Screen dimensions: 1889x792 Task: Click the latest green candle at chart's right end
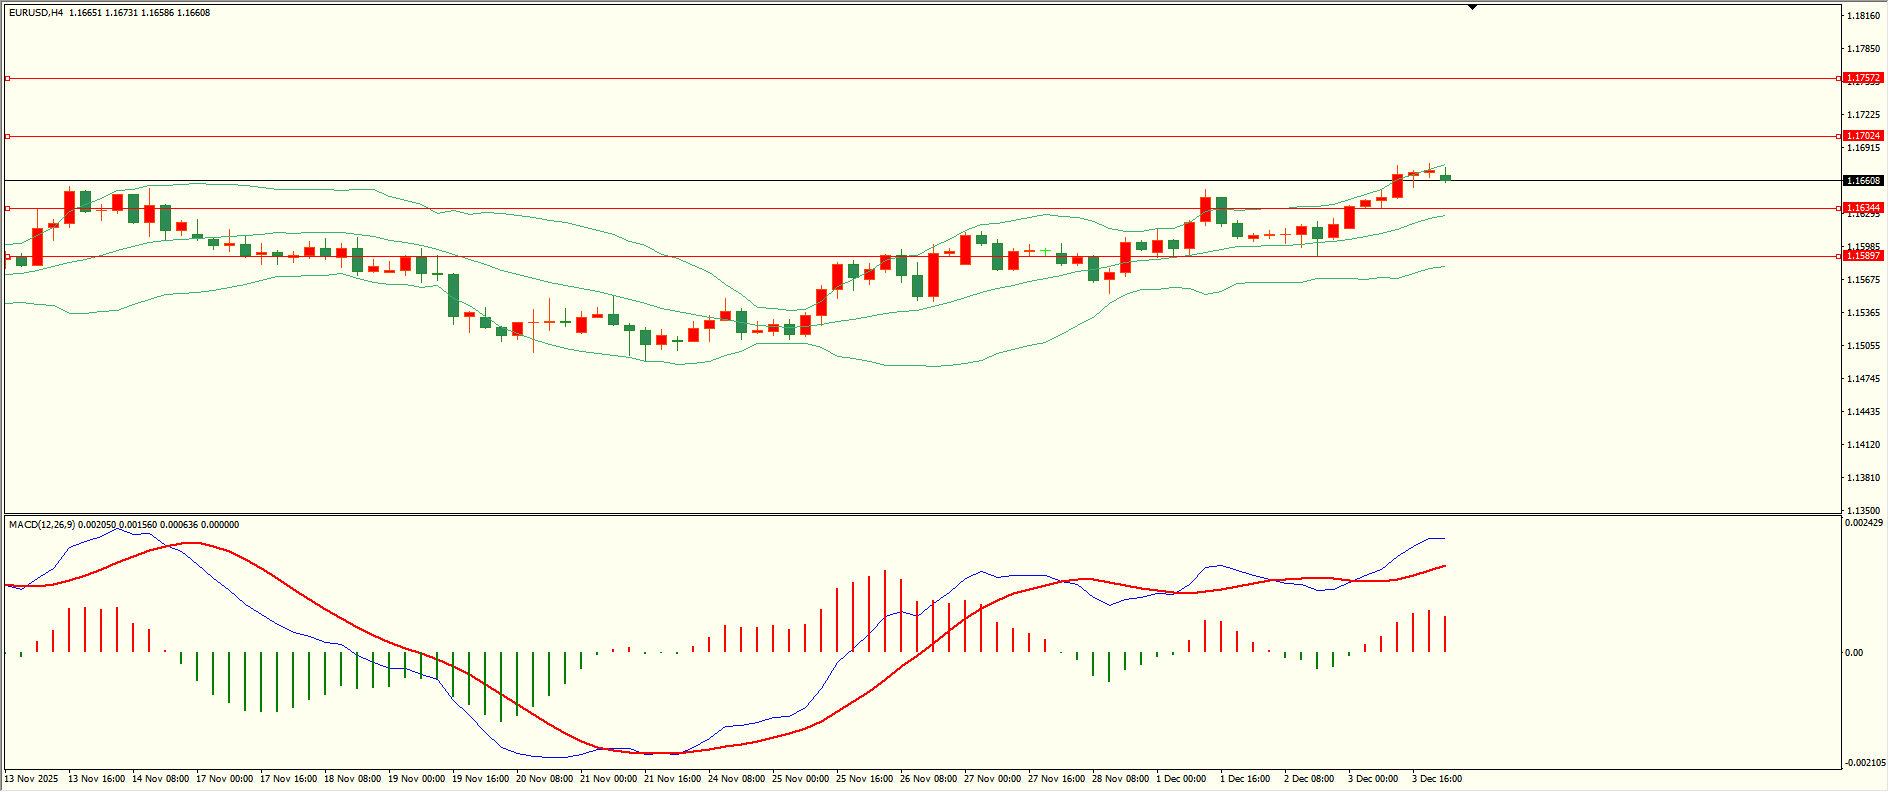pos(1445,178)
